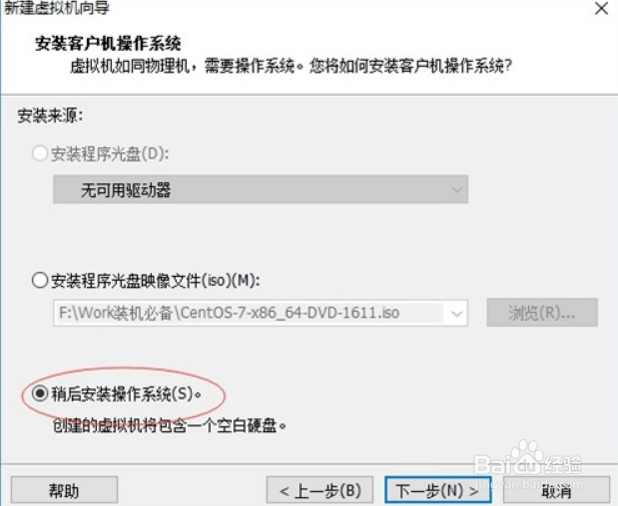Select 安装程序光盘(D) radio option
The width and height of the screenshot is (618, 506).
[40, 154]
